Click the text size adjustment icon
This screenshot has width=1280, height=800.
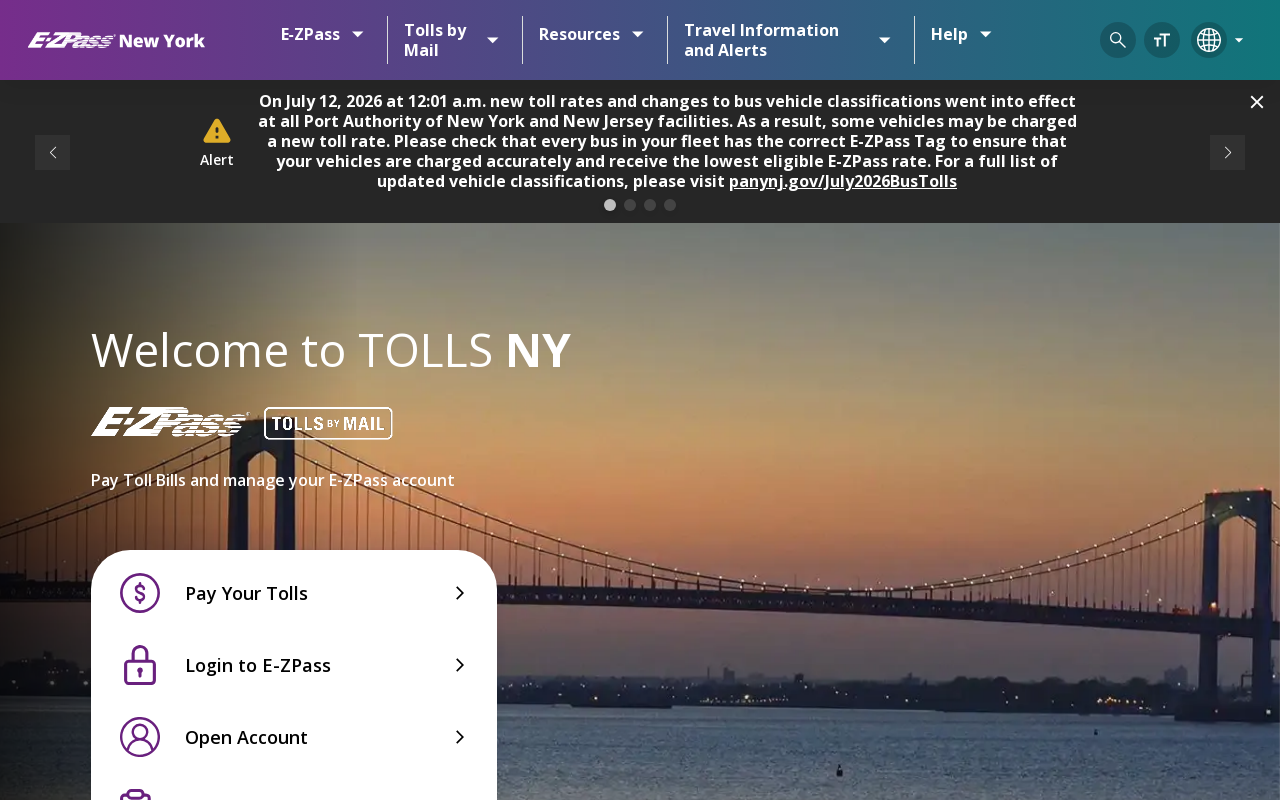pyautogui.click(x=1162, y=40)
